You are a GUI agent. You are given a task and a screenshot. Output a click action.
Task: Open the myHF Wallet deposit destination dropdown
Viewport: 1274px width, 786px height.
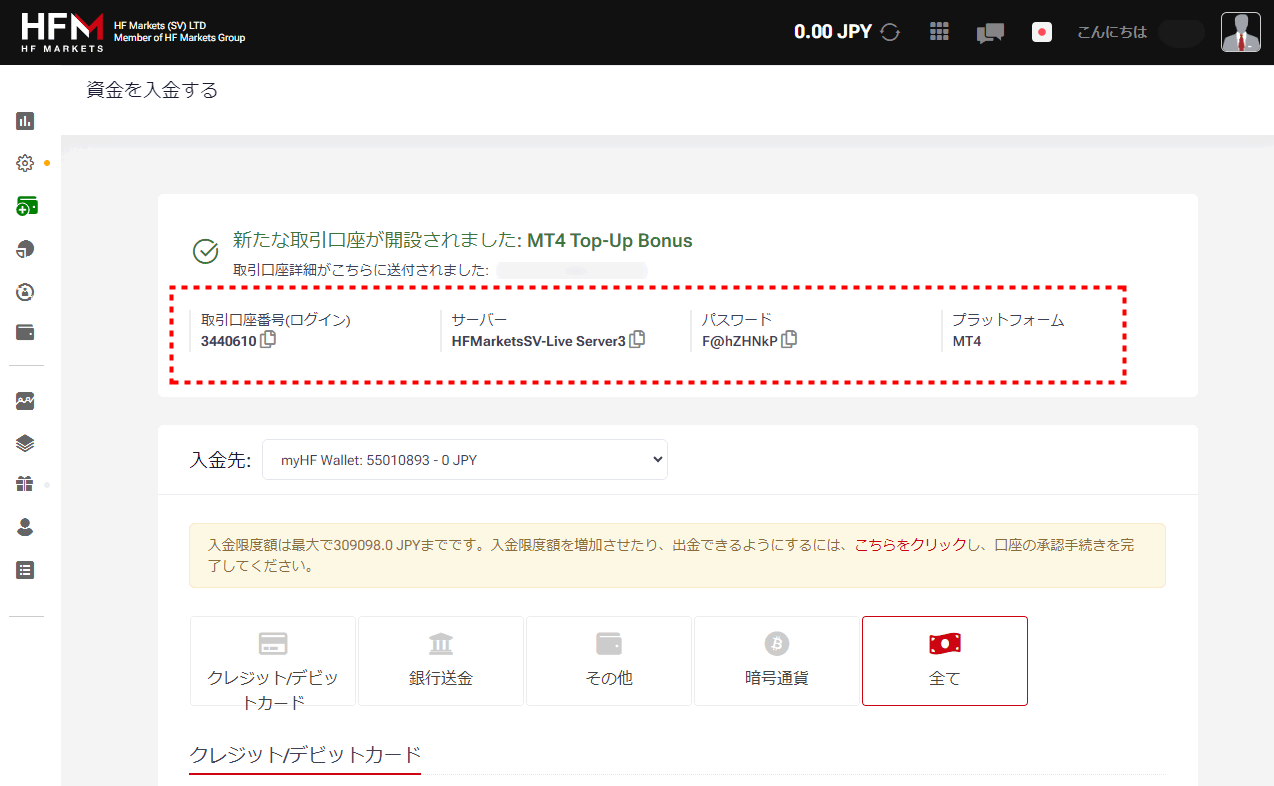coord(465,460)
